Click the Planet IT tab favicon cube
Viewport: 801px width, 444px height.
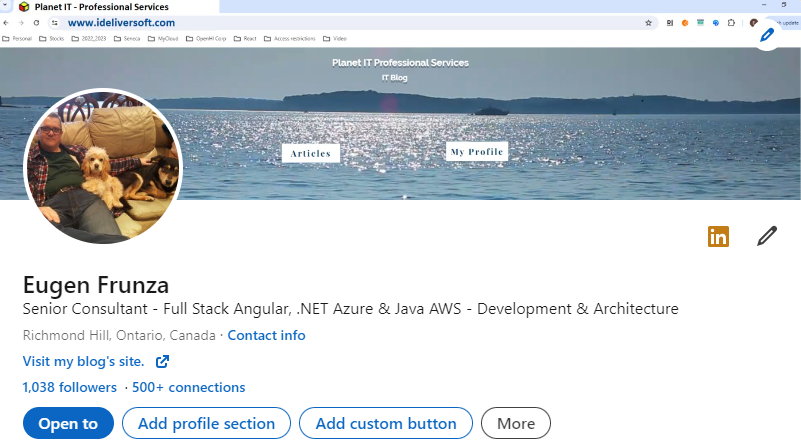click(24, 7)
